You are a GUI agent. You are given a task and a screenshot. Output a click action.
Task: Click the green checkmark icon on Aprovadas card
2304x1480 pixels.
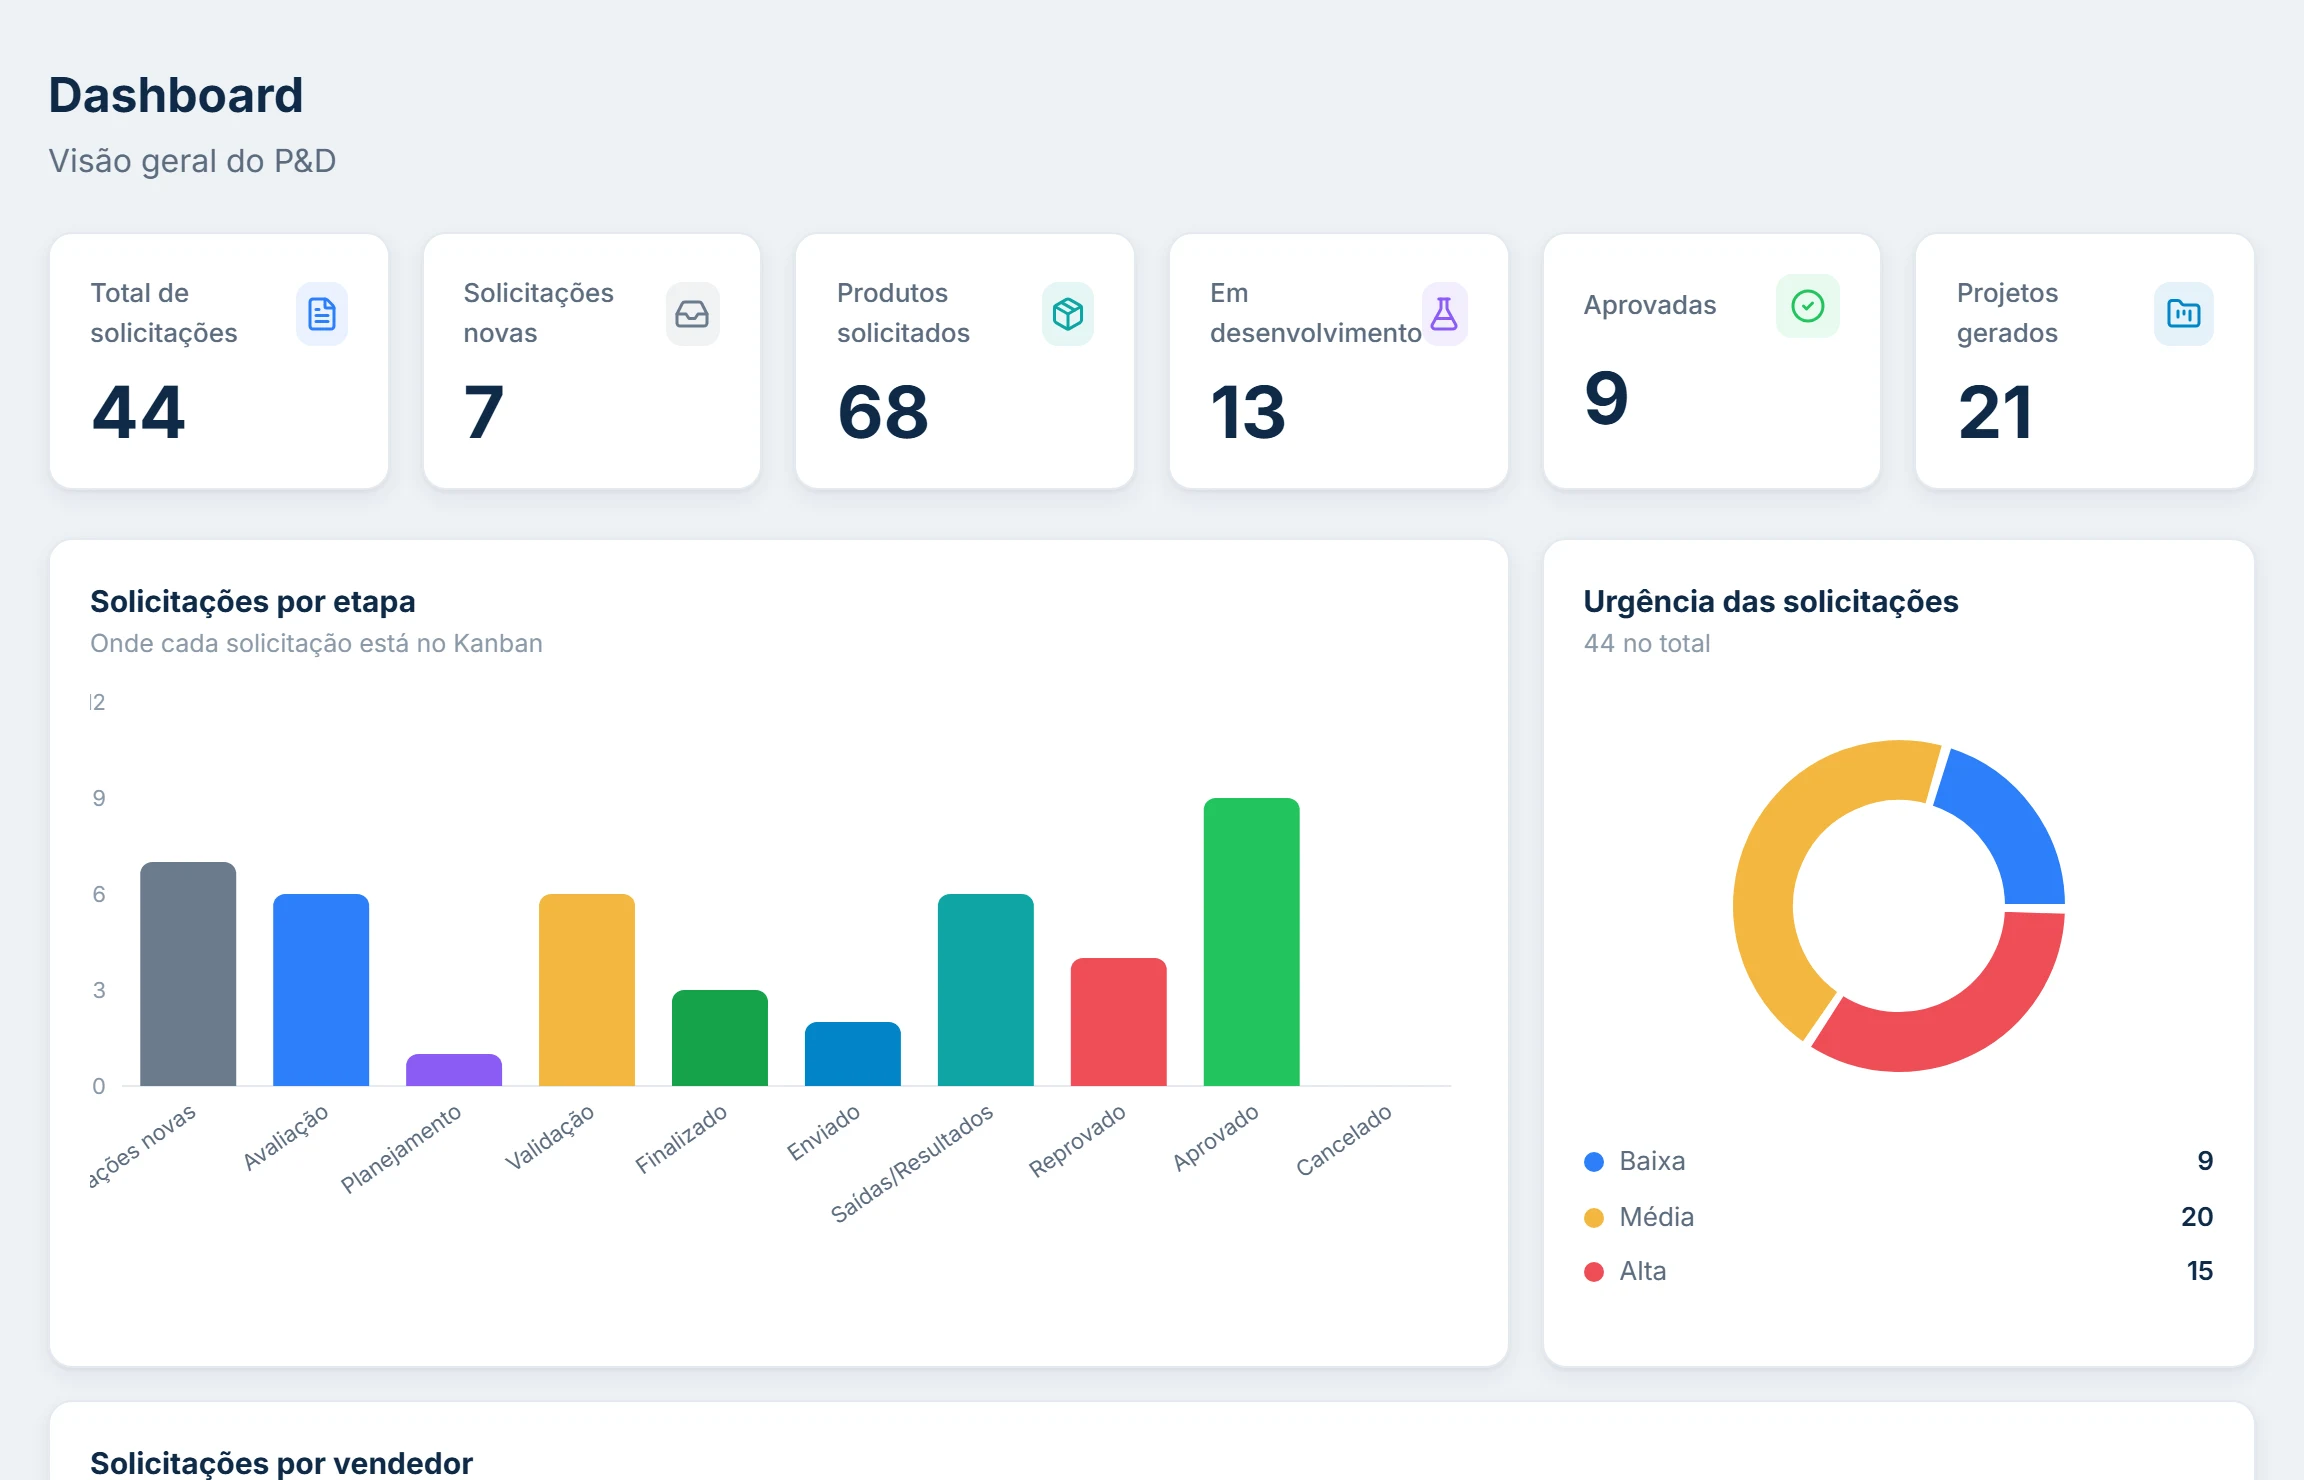coord(1808,306)
